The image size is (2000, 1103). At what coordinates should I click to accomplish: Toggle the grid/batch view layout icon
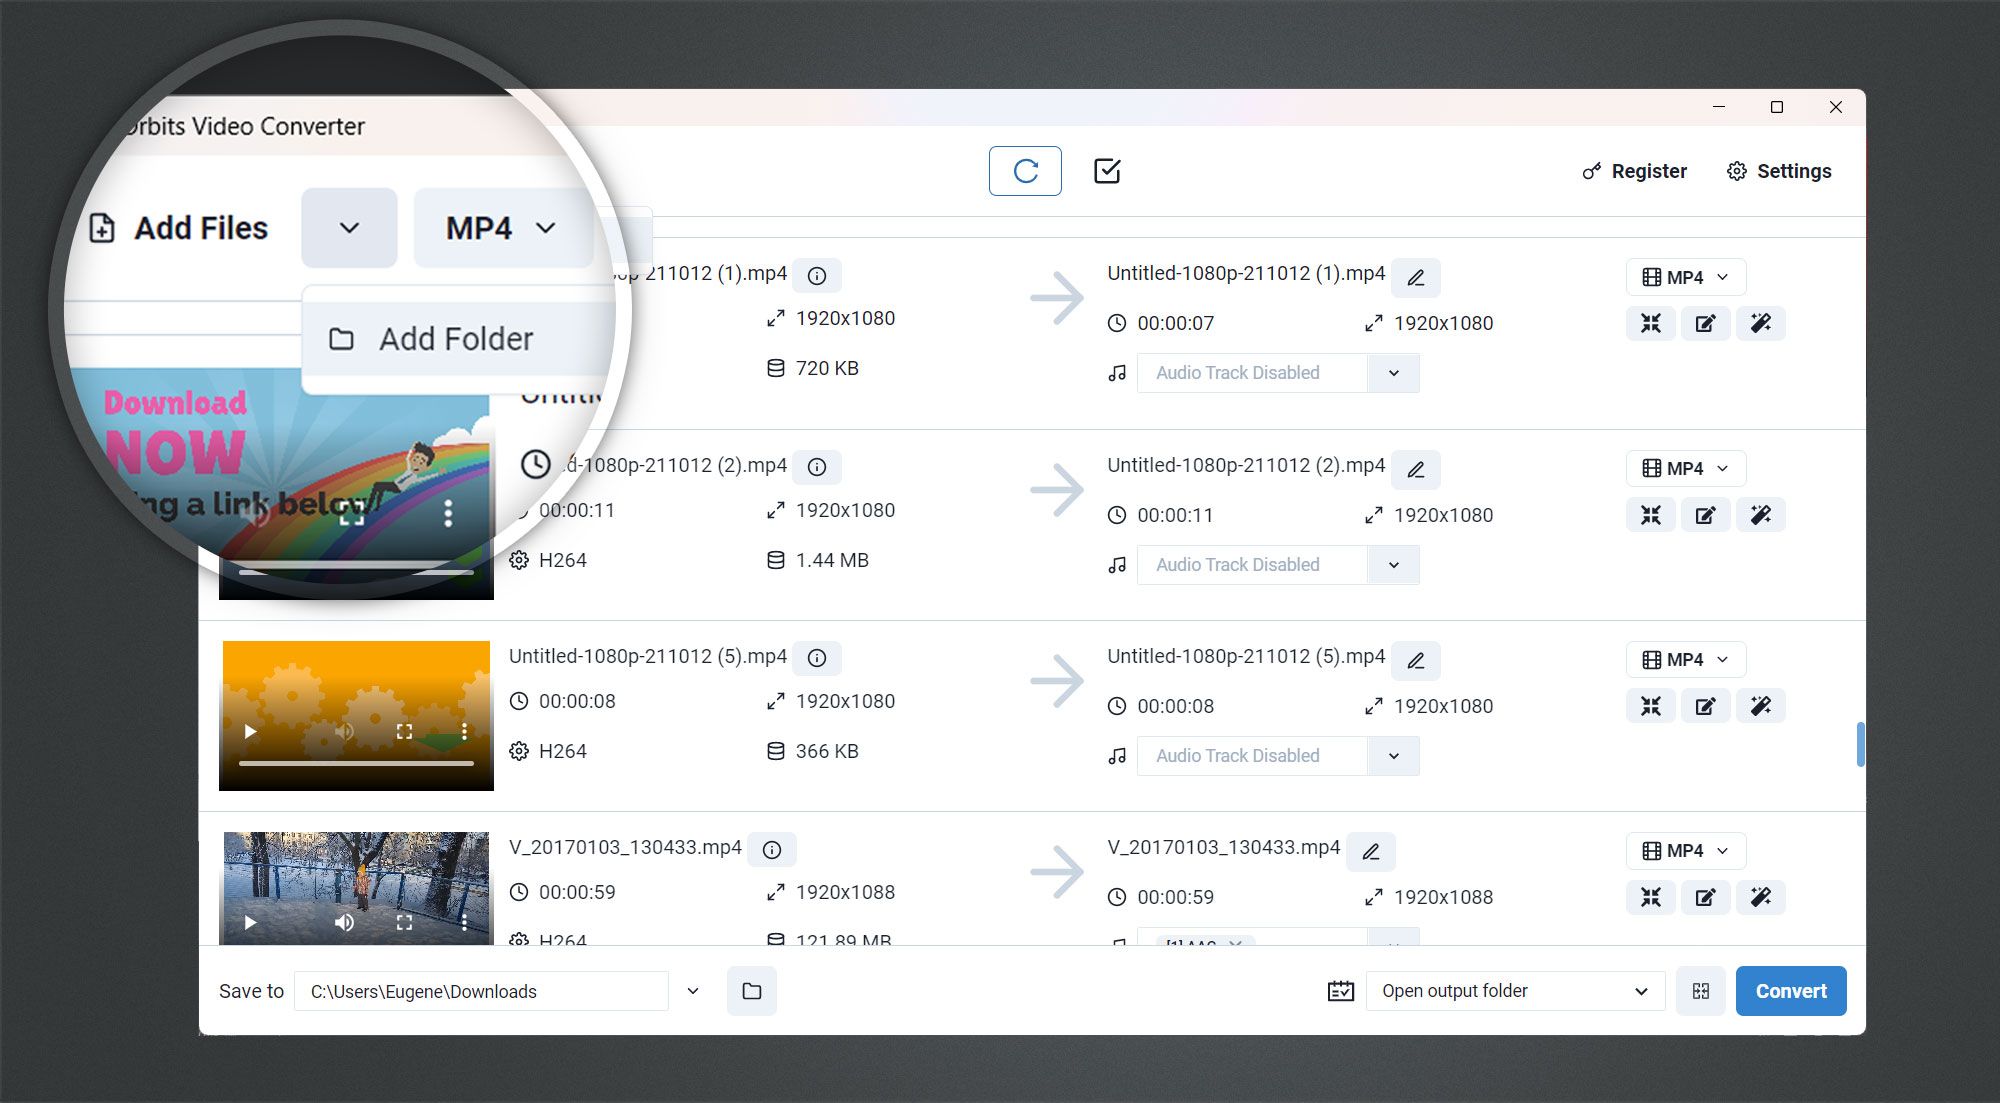[1701, 990]
